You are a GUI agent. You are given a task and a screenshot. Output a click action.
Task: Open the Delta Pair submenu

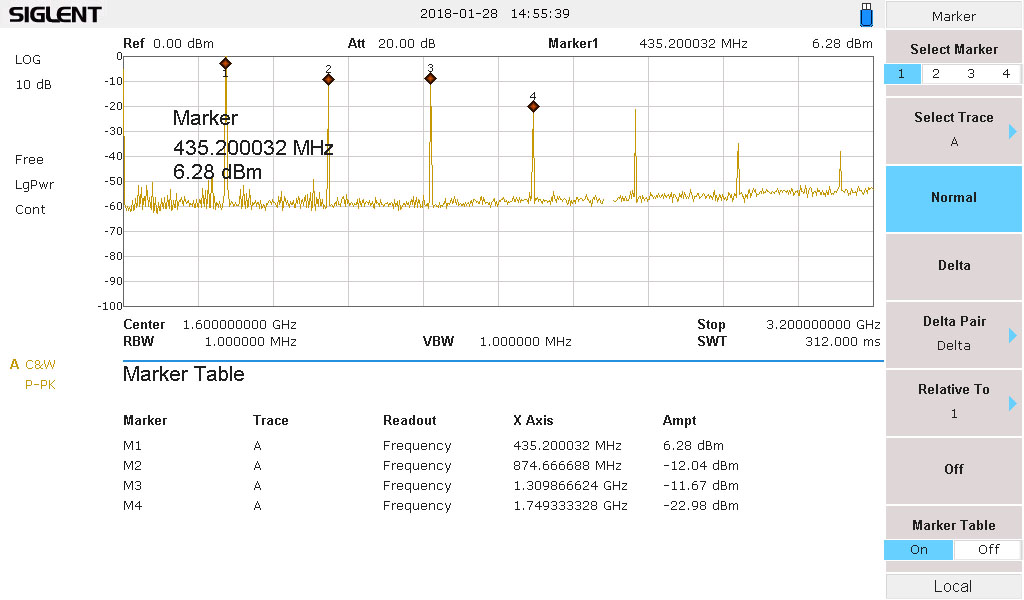pyautogui.click(x=953, y=334)
